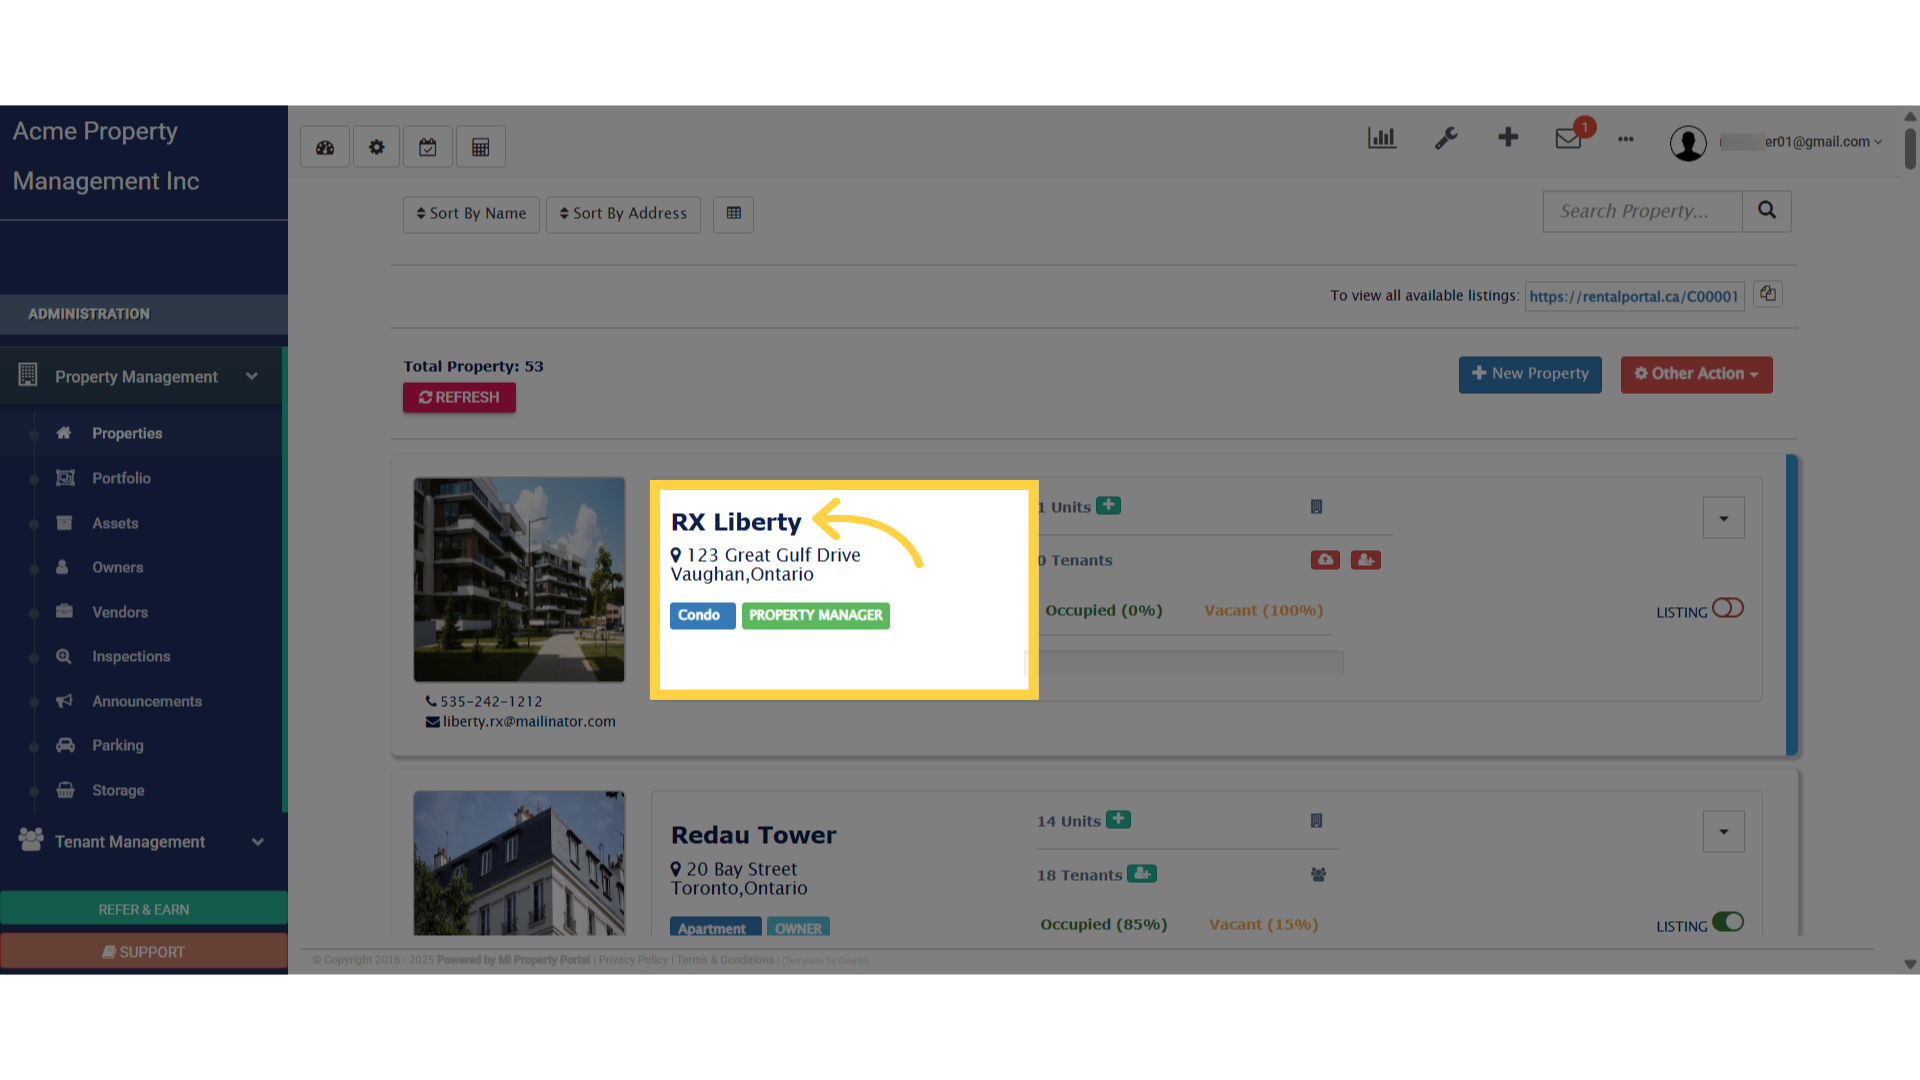Select the Inspections sidebar entry

(131, 656)
